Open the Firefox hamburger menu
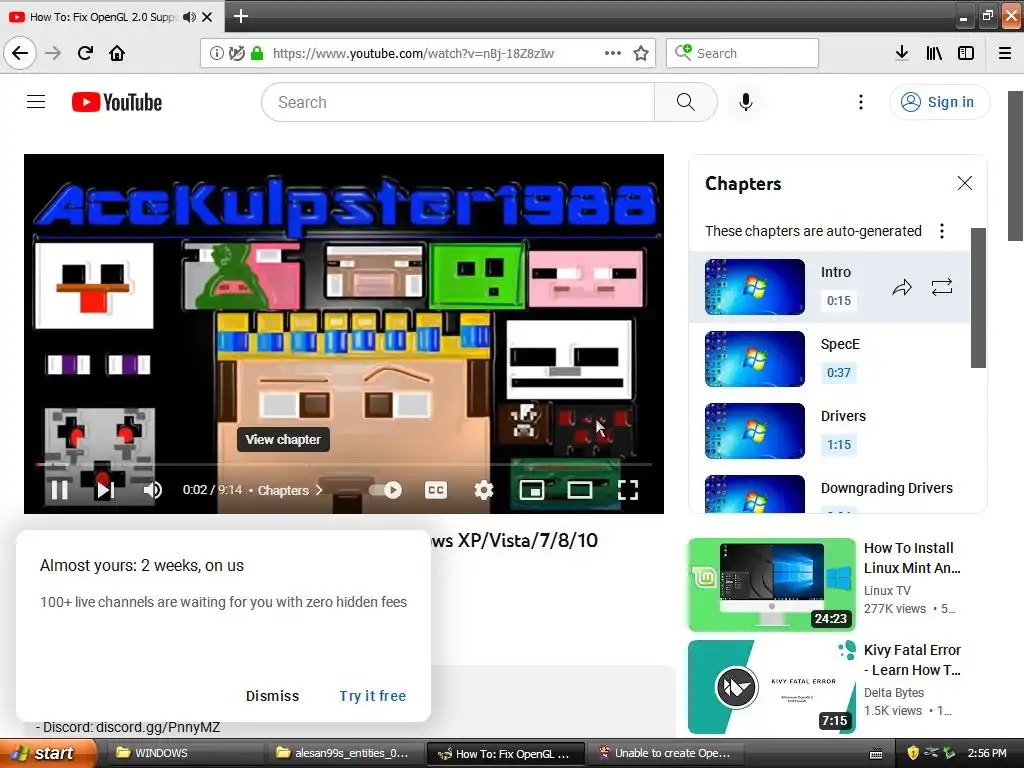1024x768 pixels. point(1005,53)
